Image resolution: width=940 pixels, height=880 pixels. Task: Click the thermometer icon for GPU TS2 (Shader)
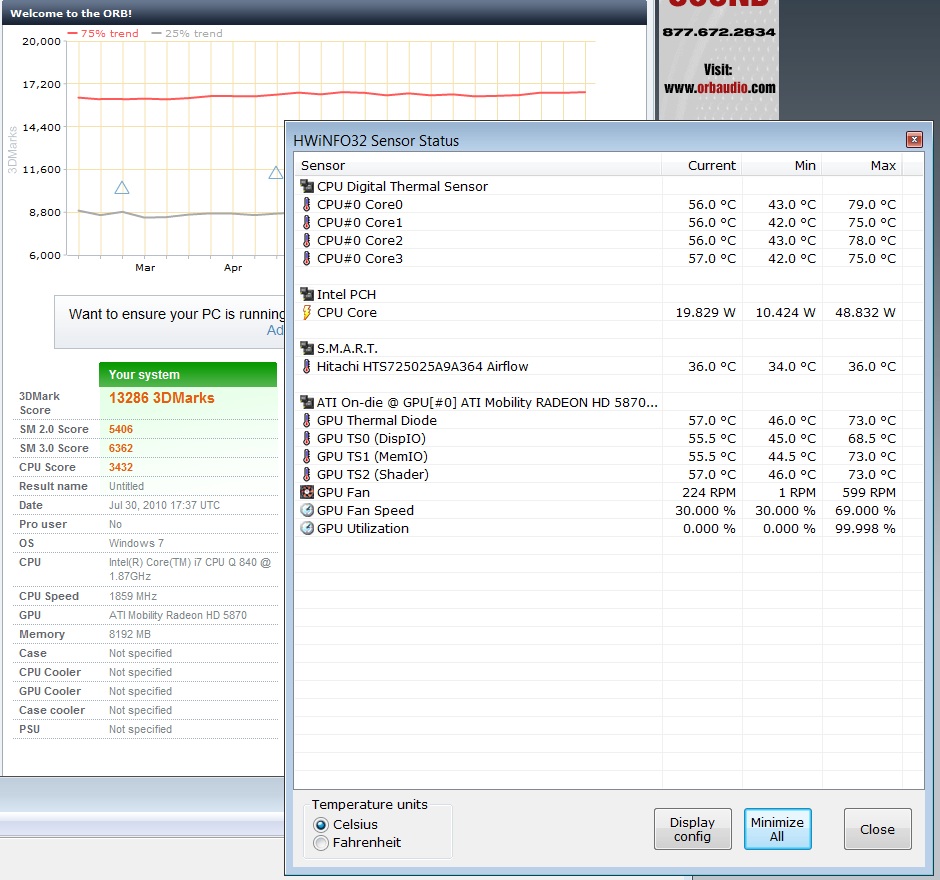tap(307, 474)
